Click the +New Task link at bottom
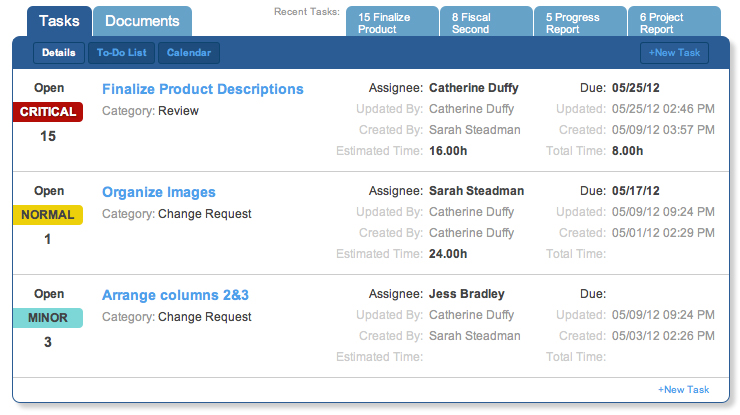Screen dimensions: 740x415 point(683,390)
